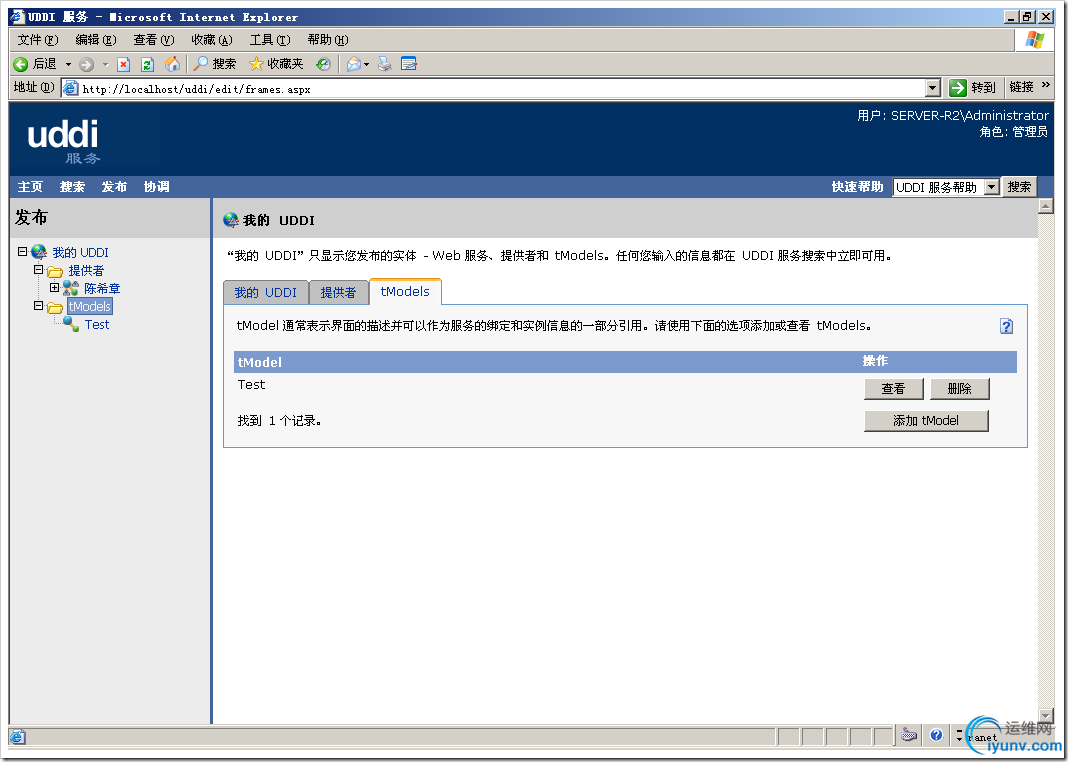Collapse the 提供者 tree node

pos(39,270)
